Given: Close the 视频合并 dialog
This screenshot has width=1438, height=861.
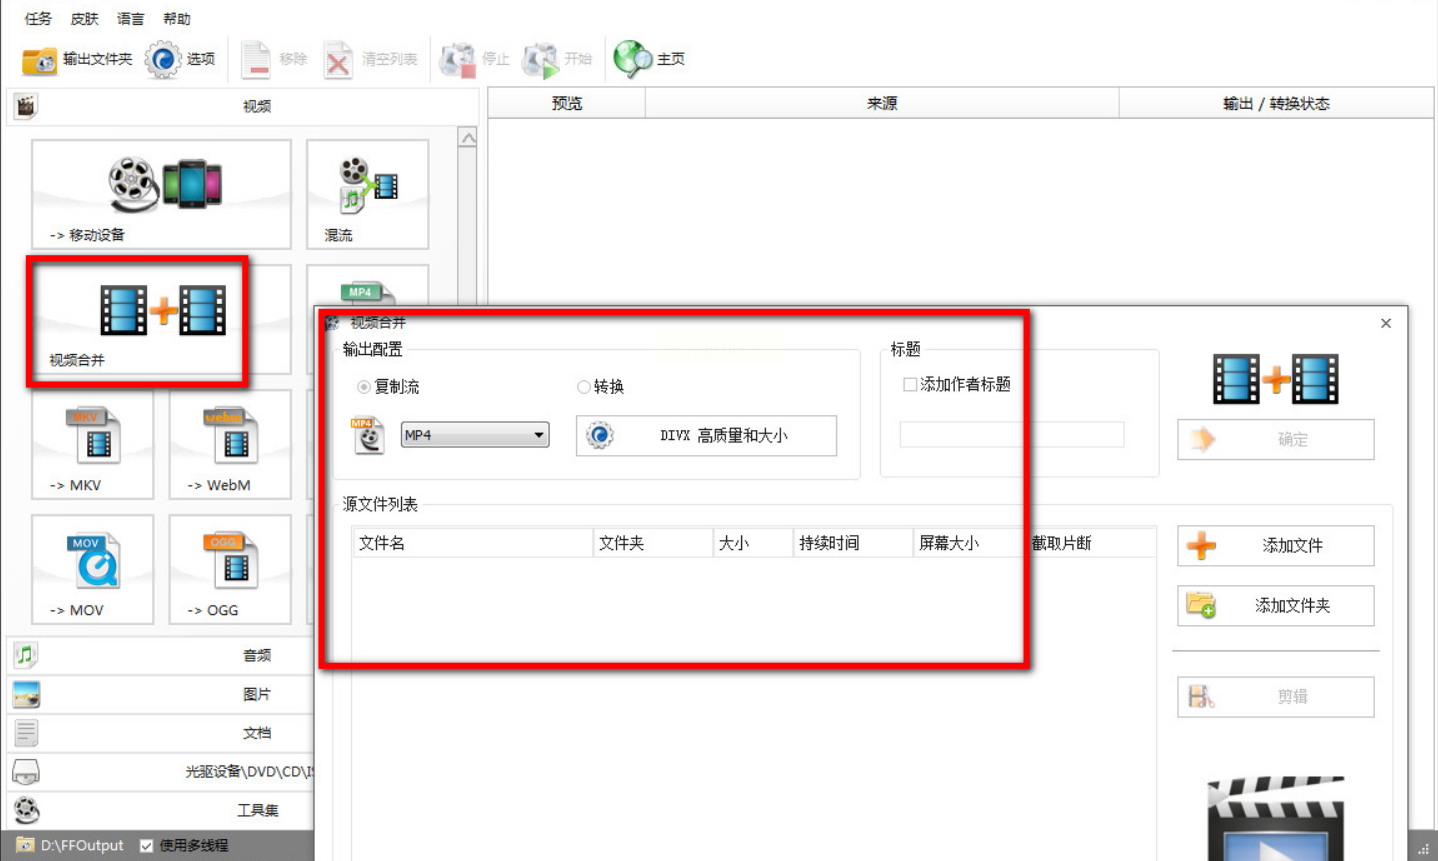Looking at the screenshot, I should [1386, 323].
